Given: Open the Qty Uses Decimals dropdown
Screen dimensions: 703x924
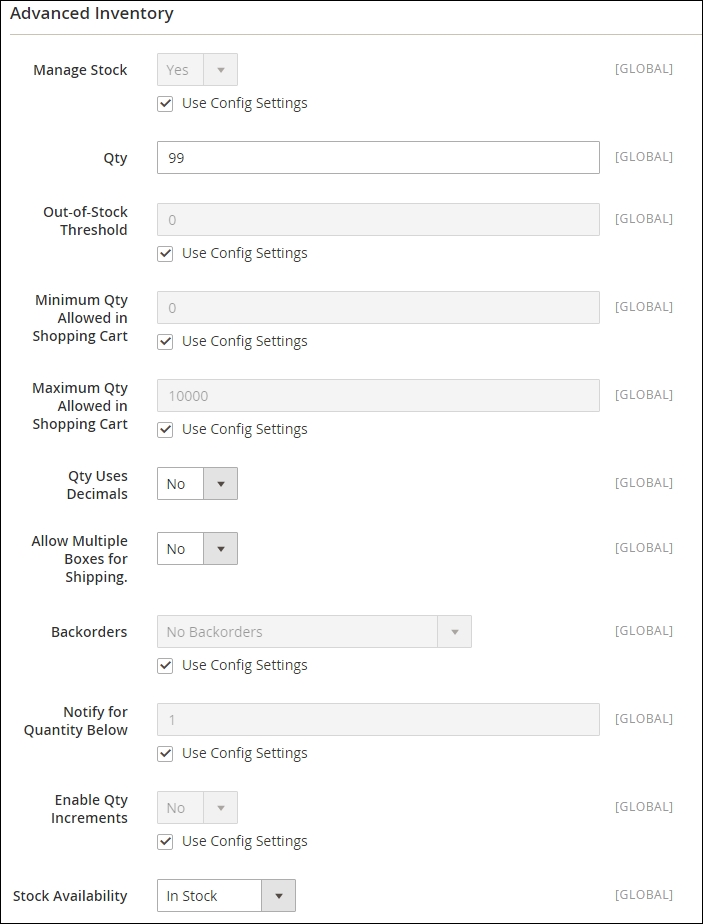Looking at the screenshot, I should [x=197, y=484].
